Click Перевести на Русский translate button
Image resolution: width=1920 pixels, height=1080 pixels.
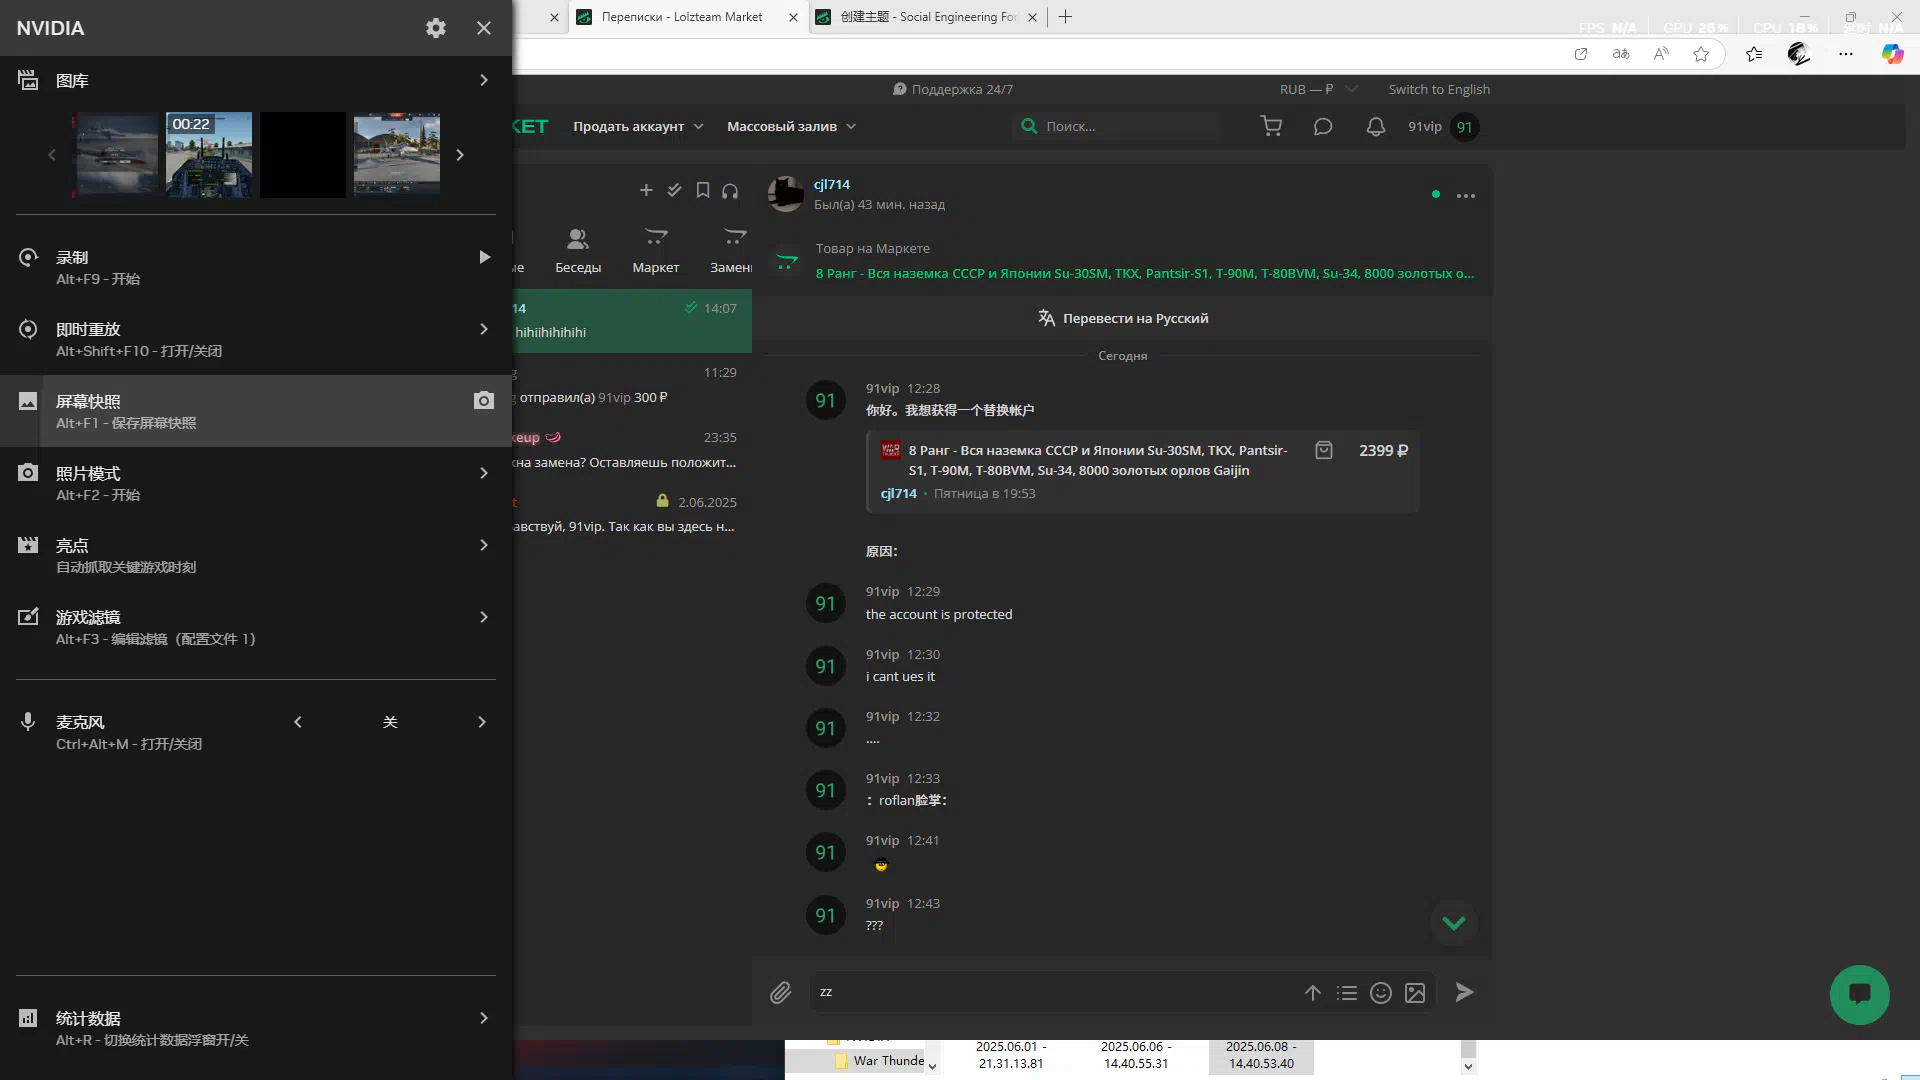[1123, 318]
